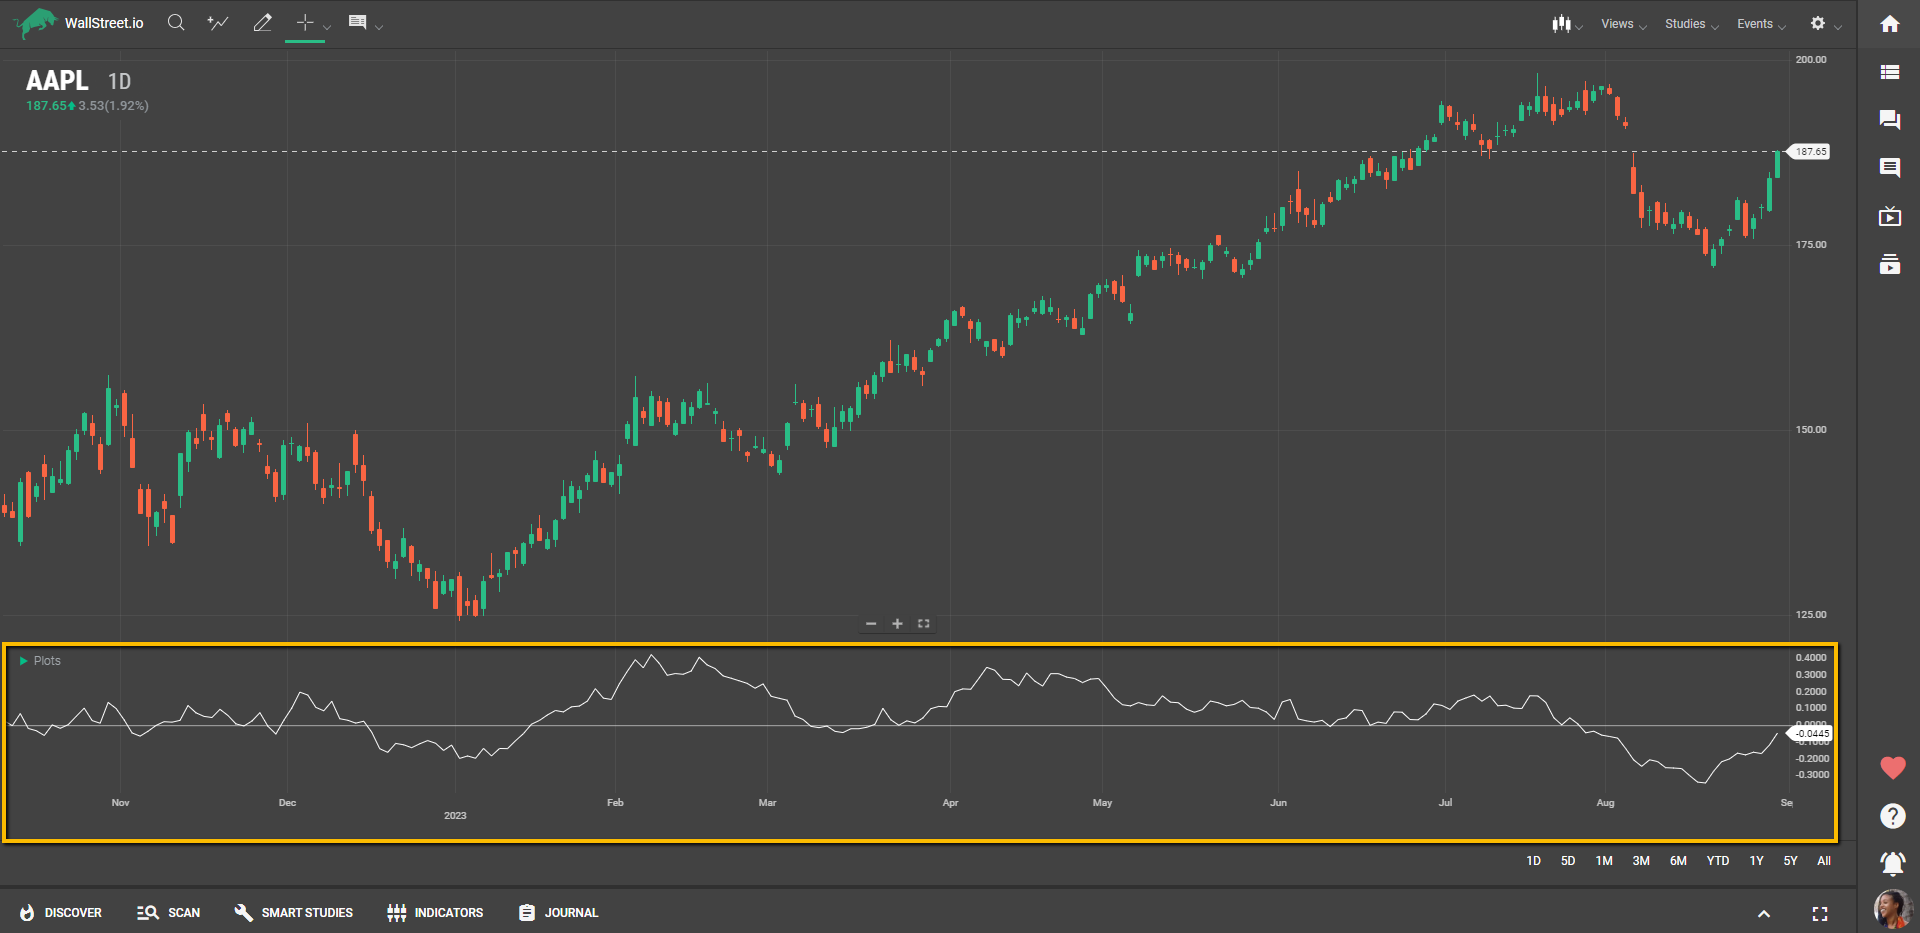Open the candlestick chart type dropdown
This screenshot has height=933, width=1920.
(1565, 24)
